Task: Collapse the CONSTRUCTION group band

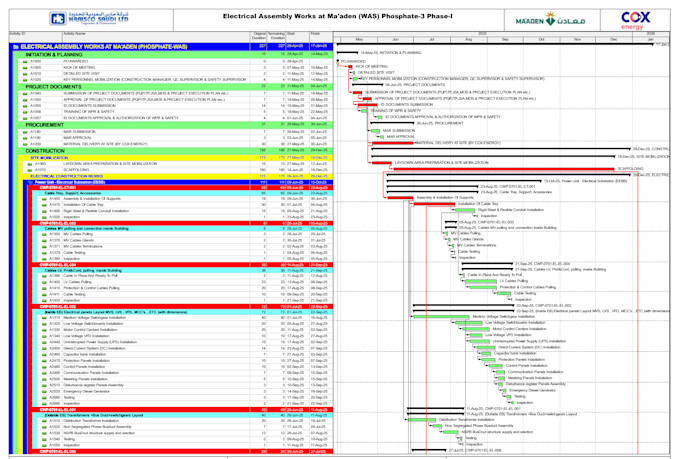Action: pos(171,151)
